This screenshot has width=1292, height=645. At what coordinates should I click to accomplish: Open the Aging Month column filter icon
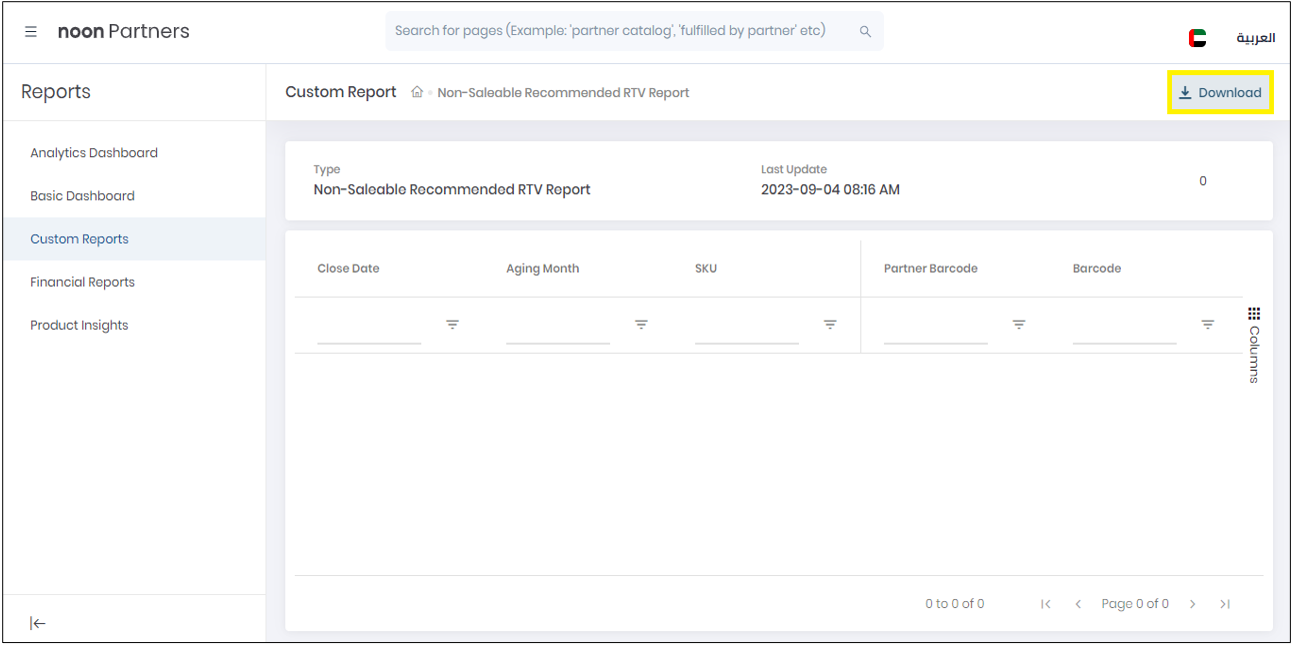641,325
